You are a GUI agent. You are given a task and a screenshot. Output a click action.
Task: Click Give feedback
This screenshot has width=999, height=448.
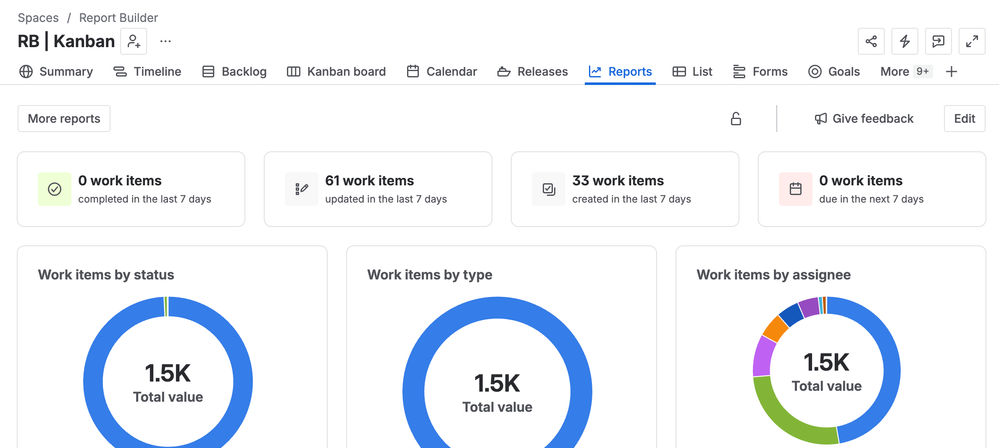[864, 119]
